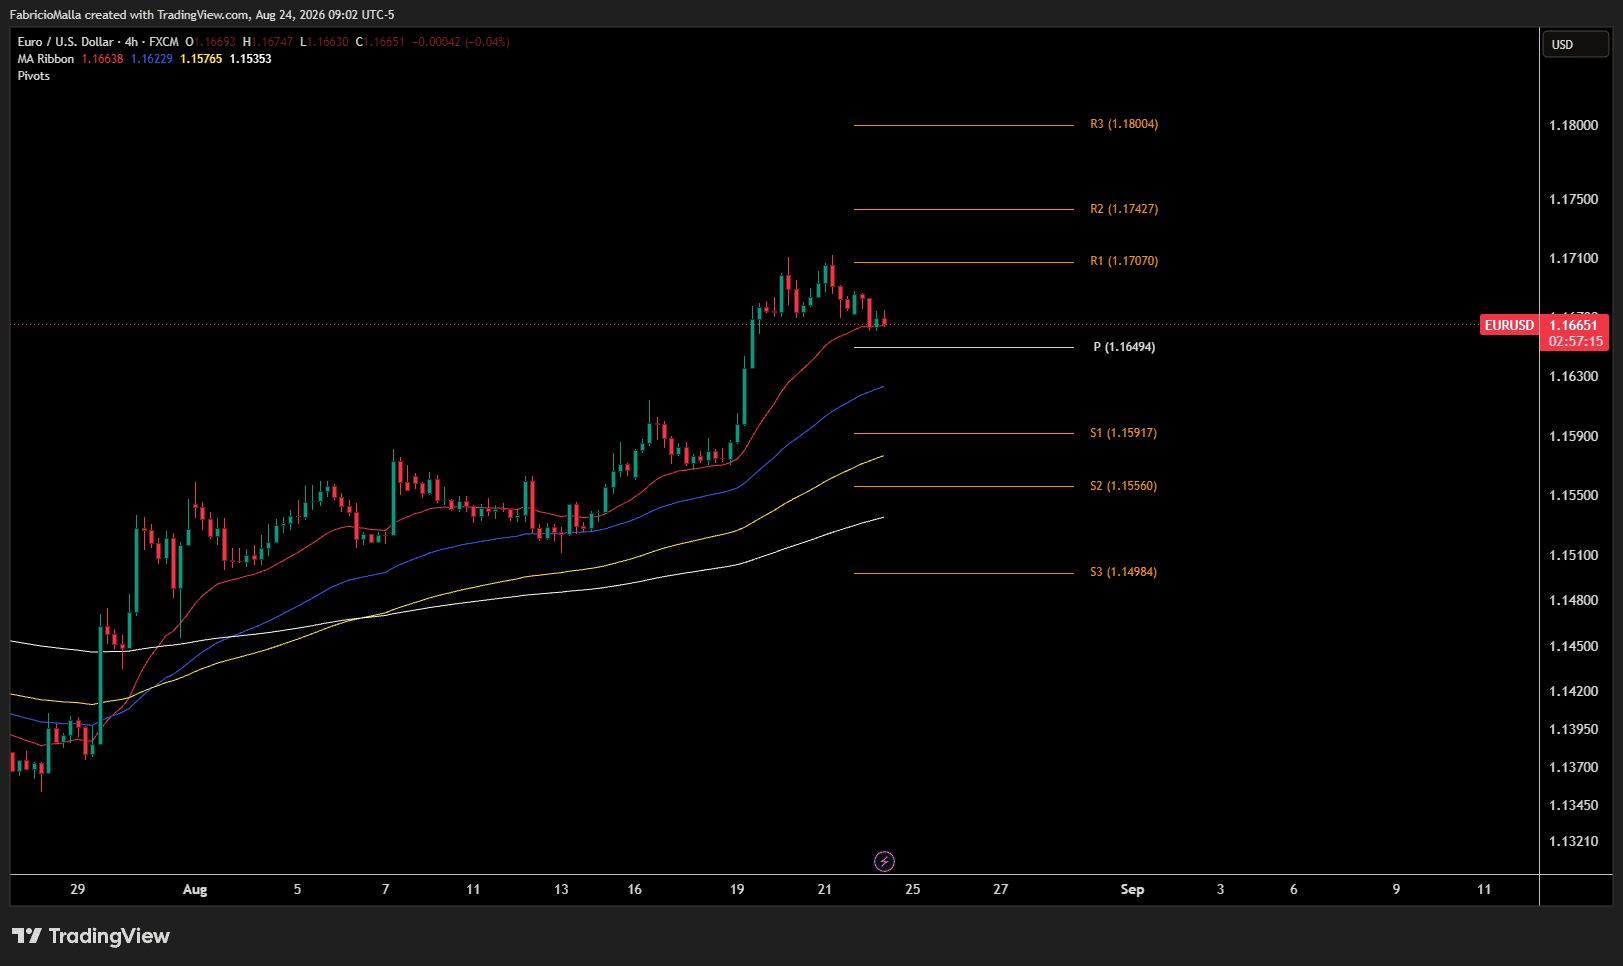Click the red EURUSD symbol tag
The height and width of the screenshot is (966, 1623).
(x=1509, y=325)
